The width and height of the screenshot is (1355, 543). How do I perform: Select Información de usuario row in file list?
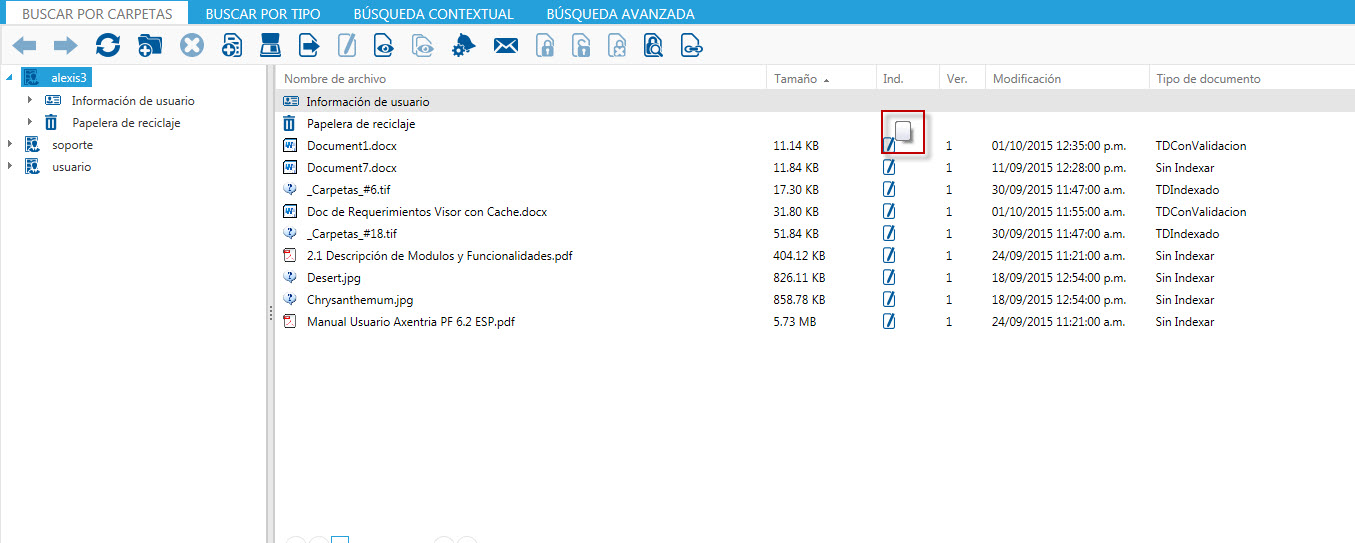click(x=814, y=102)
